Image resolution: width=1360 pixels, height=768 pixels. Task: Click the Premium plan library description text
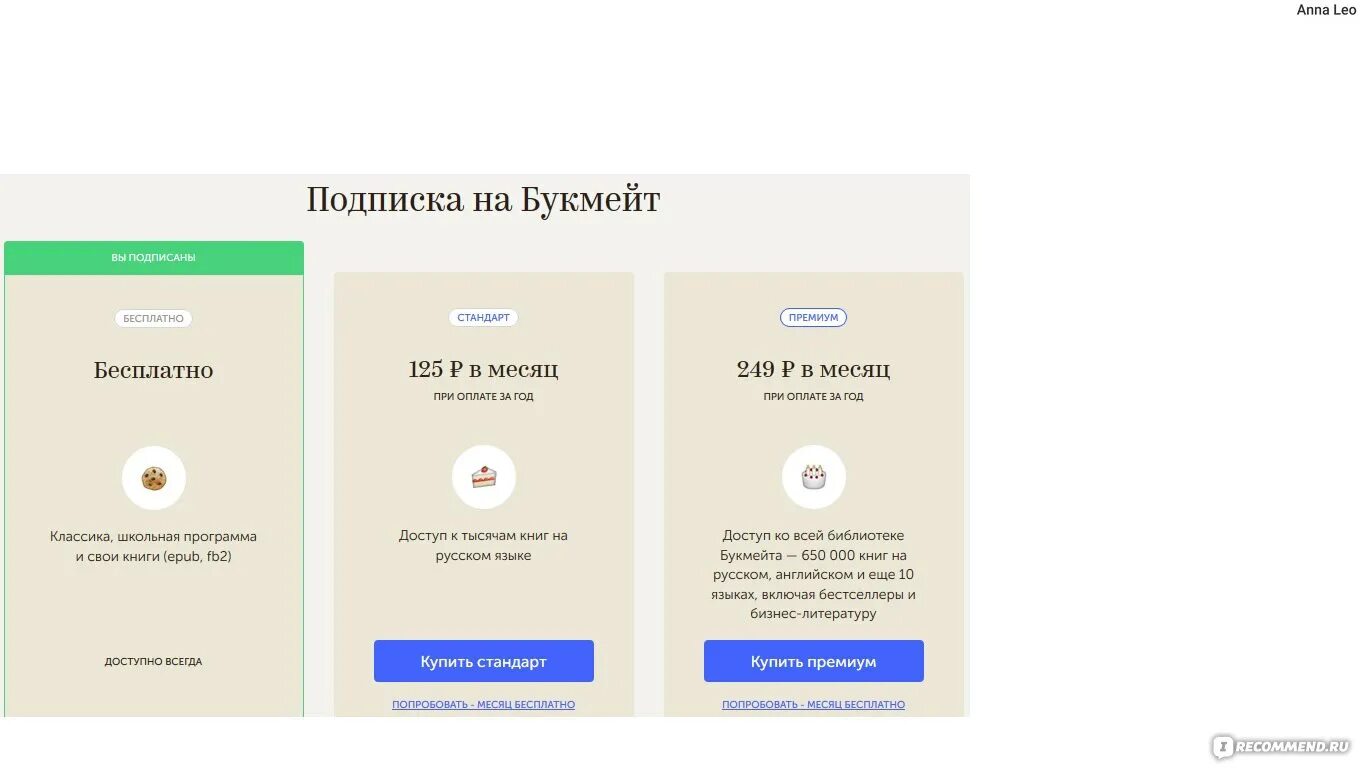pos(814,575)
